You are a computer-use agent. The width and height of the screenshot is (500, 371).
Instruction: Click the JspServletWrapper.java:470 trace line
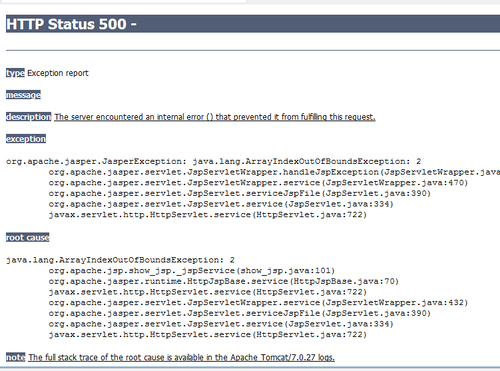click(x=258, y=183)
